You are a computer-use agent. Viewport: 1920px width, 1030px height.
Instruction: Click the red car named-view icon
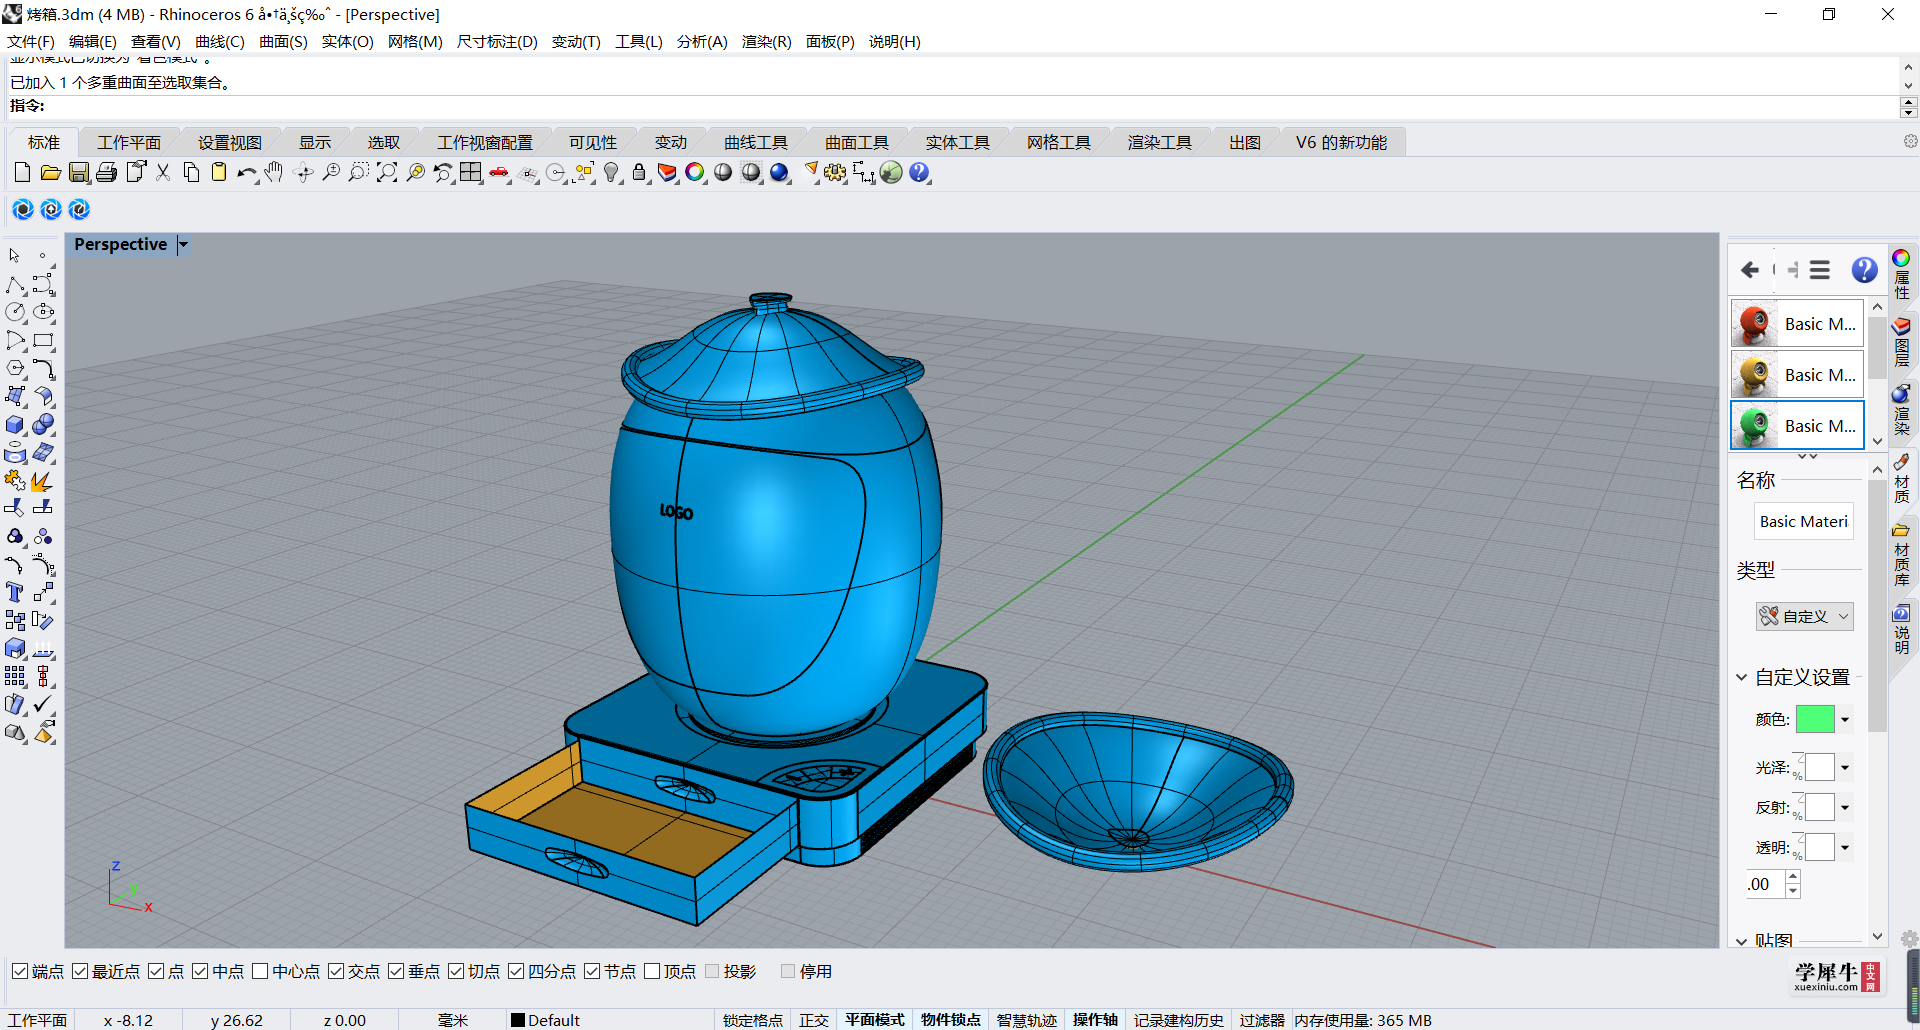point(499,173)
